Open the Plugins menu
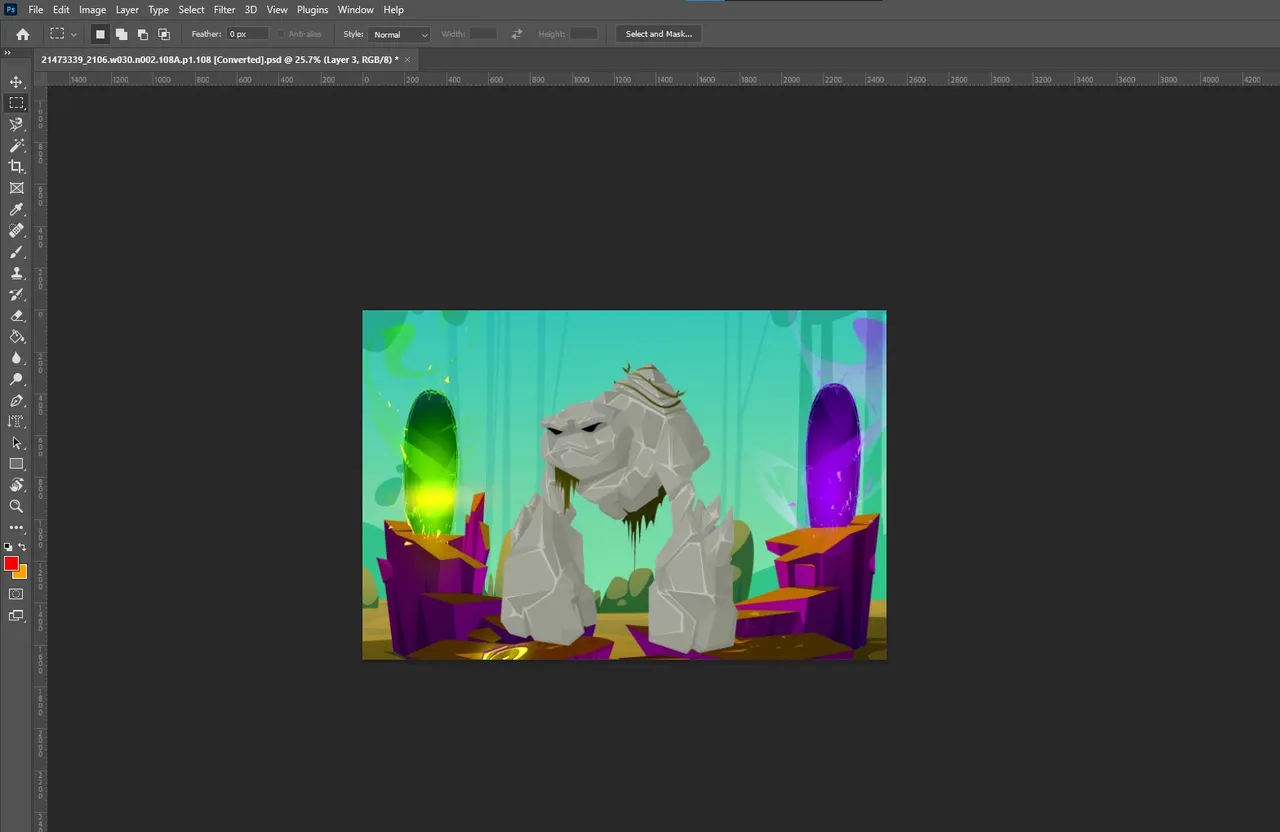Screen dimensions: 1280x832 313,10
